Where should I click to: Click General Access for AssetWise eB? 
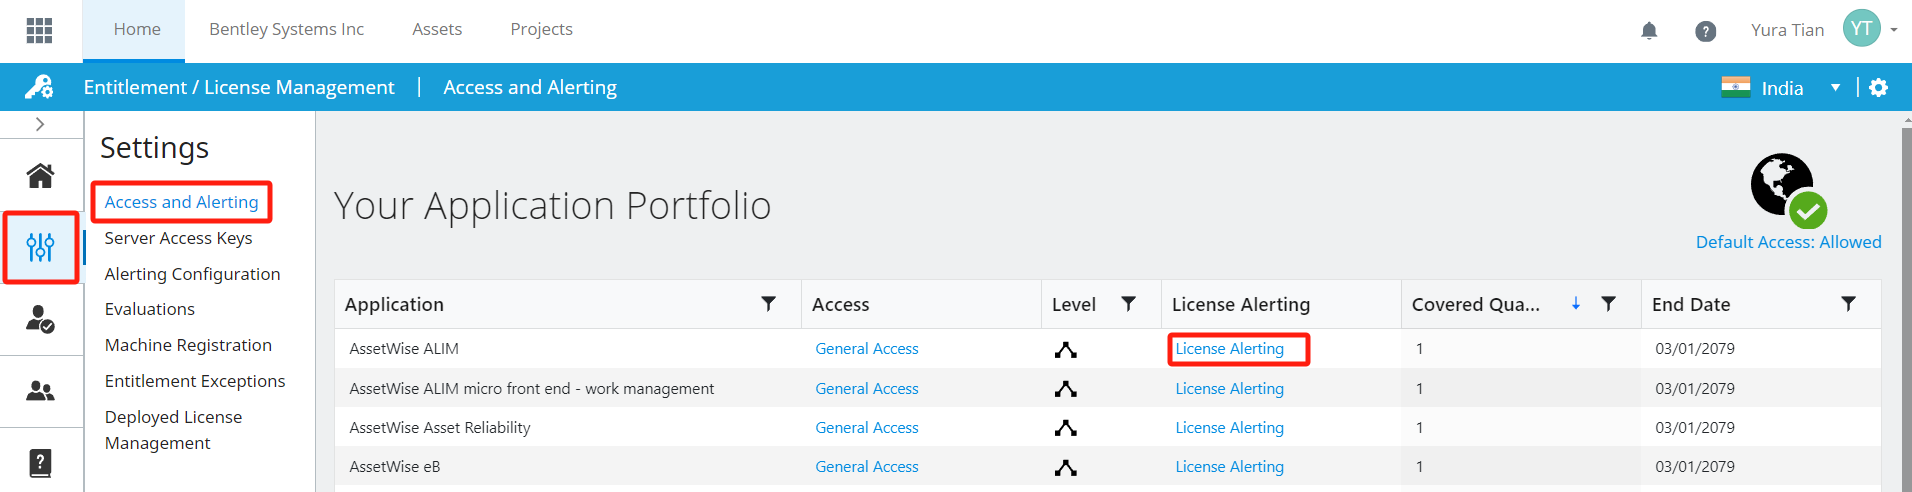(x=866, y=467)
